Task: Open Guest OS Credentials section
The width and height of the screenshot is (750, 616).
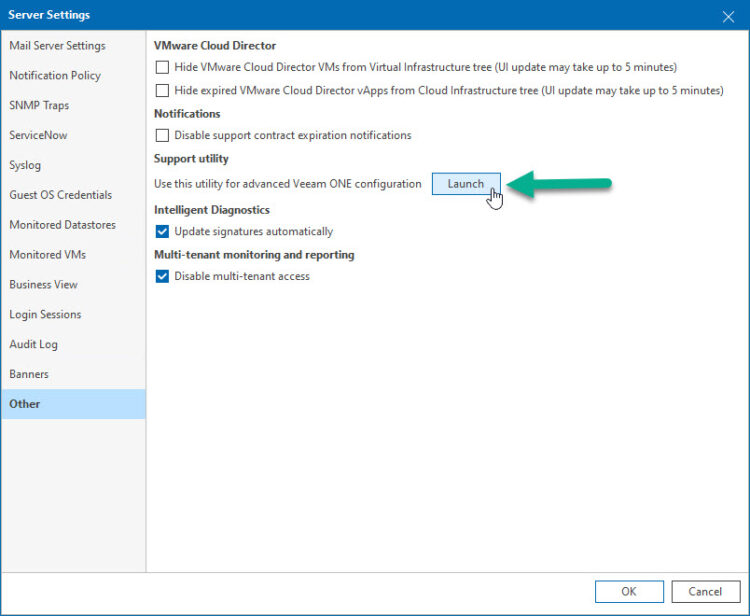Action: (x=60, y=195)
